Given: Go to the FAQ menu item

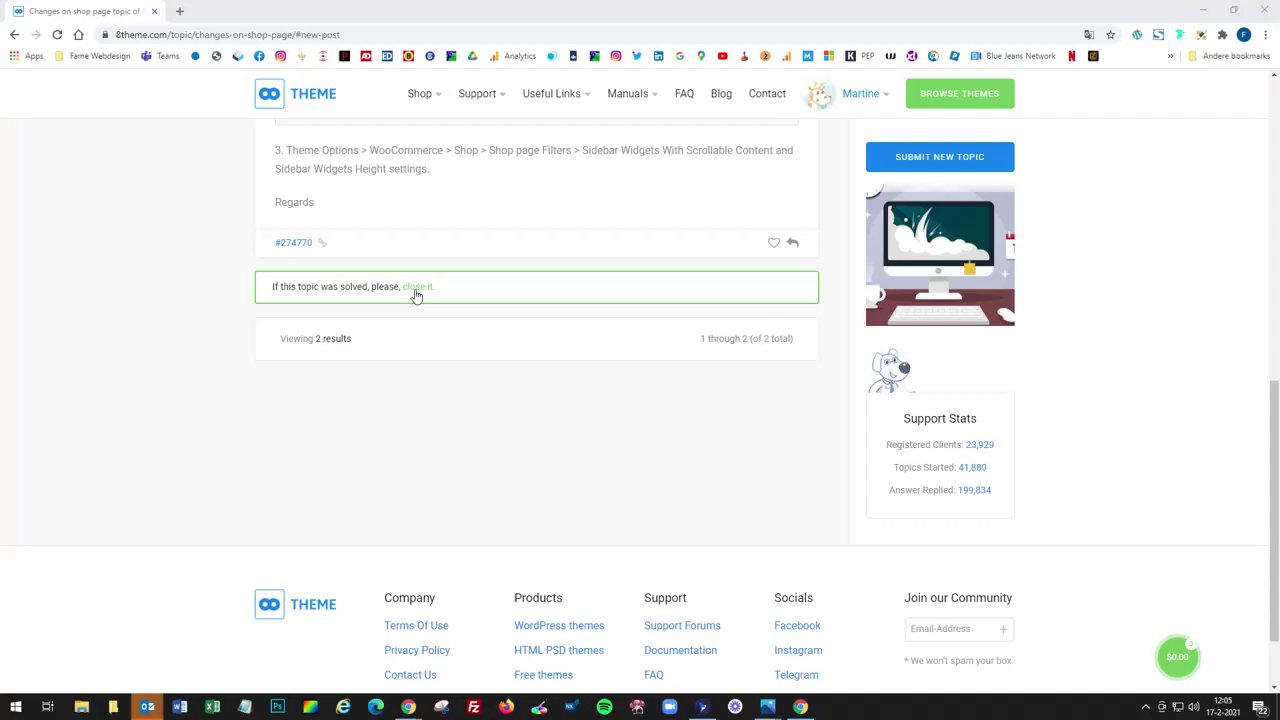Looking at the screenshot, I should click(x=684, y=94).
